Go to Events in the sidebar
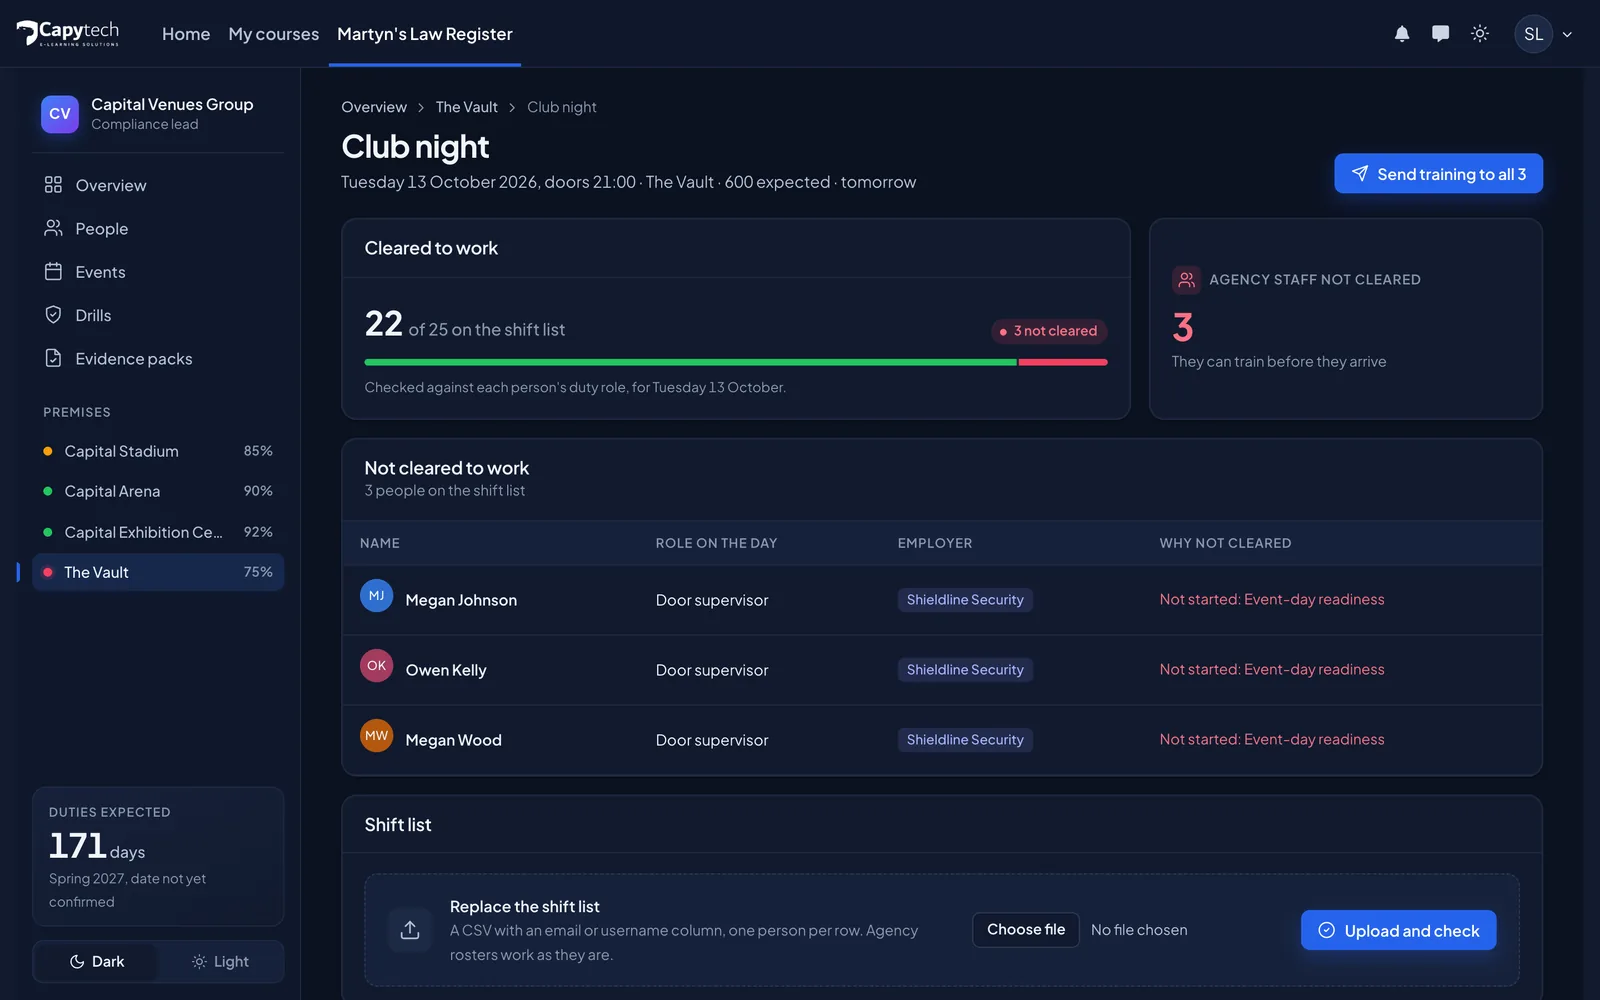The width and height of the screenshot is (1600, 1000). 158,272
